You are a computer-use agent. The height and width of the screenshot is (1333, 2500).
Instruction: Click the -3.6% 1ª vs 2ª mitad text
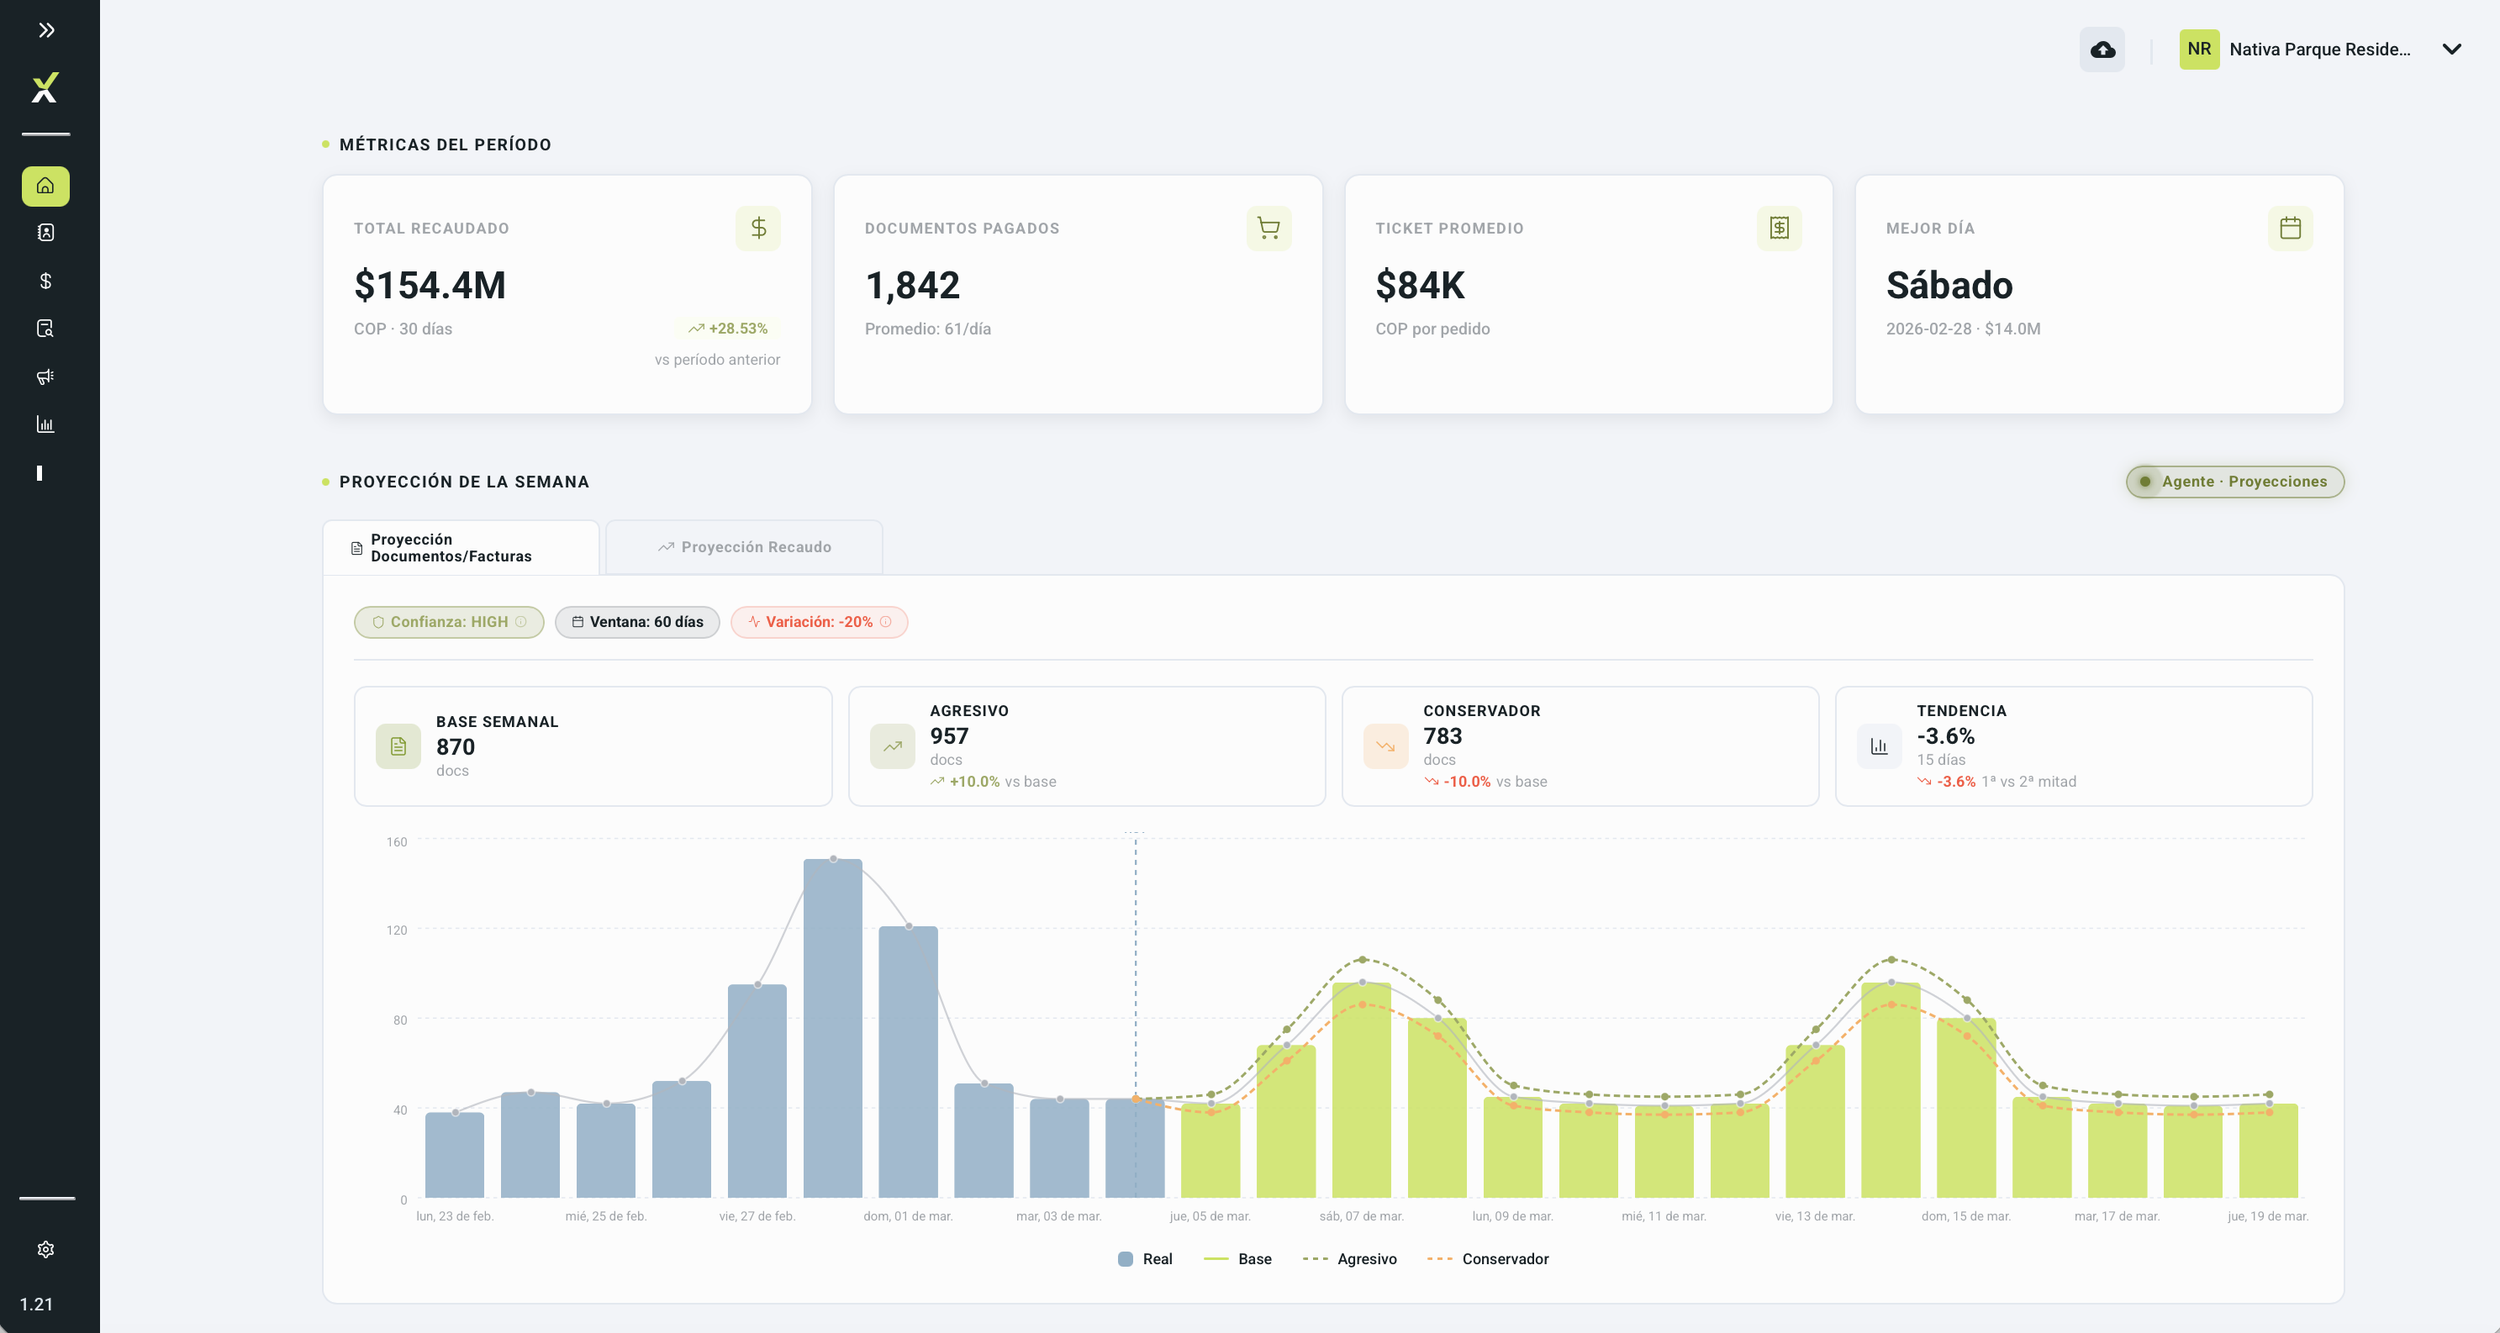point(1997,782)
